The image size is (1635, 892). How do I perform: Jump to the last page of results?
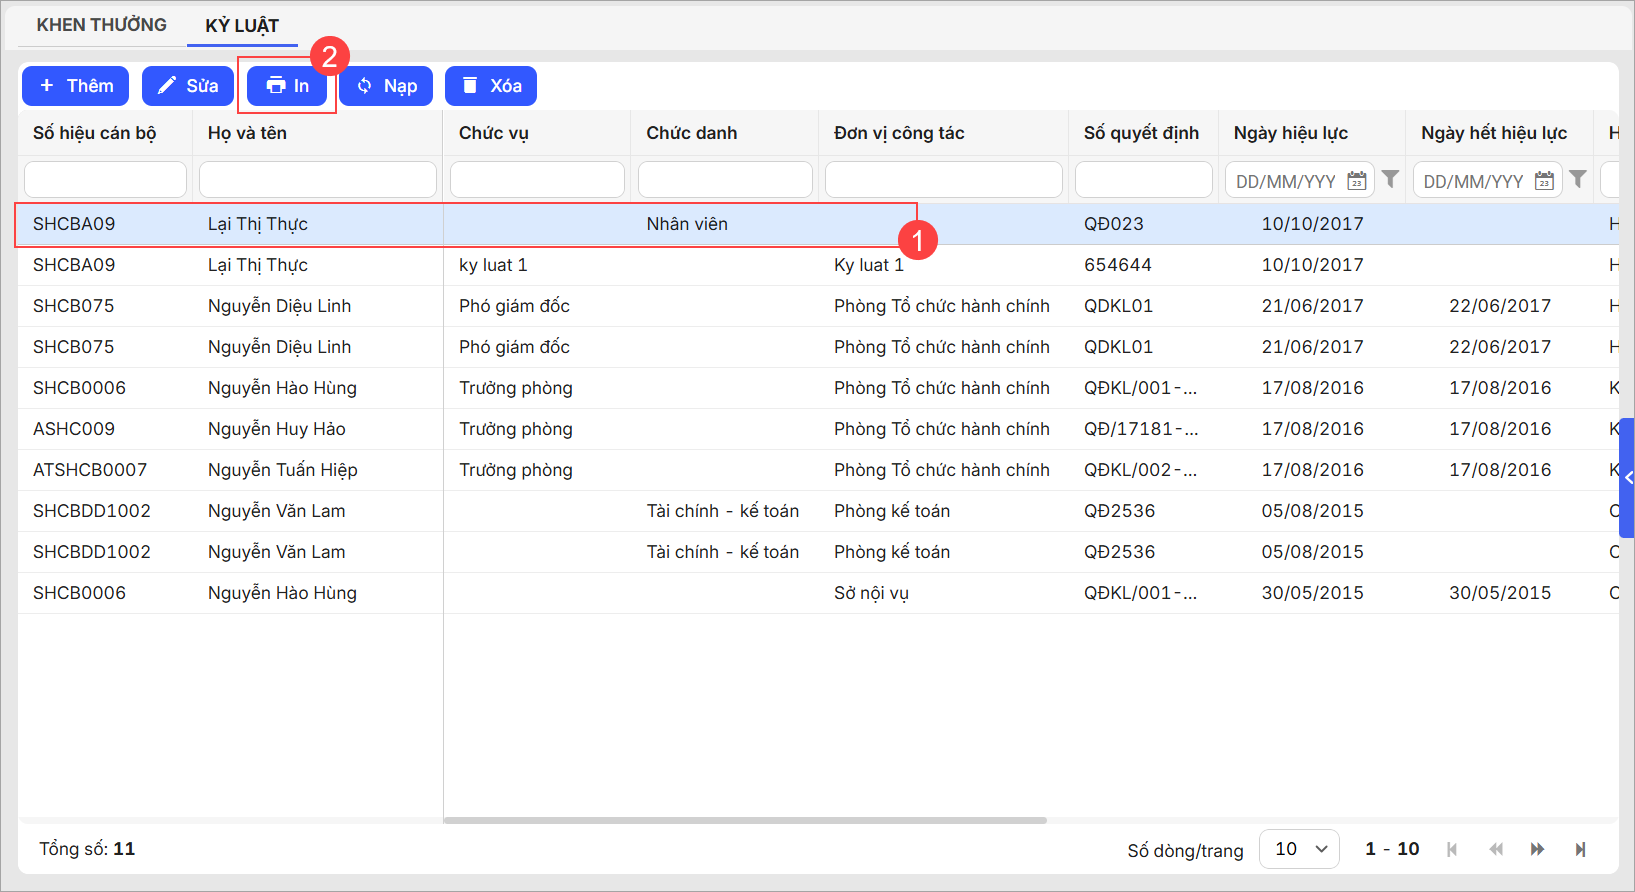pos(1580,849)
